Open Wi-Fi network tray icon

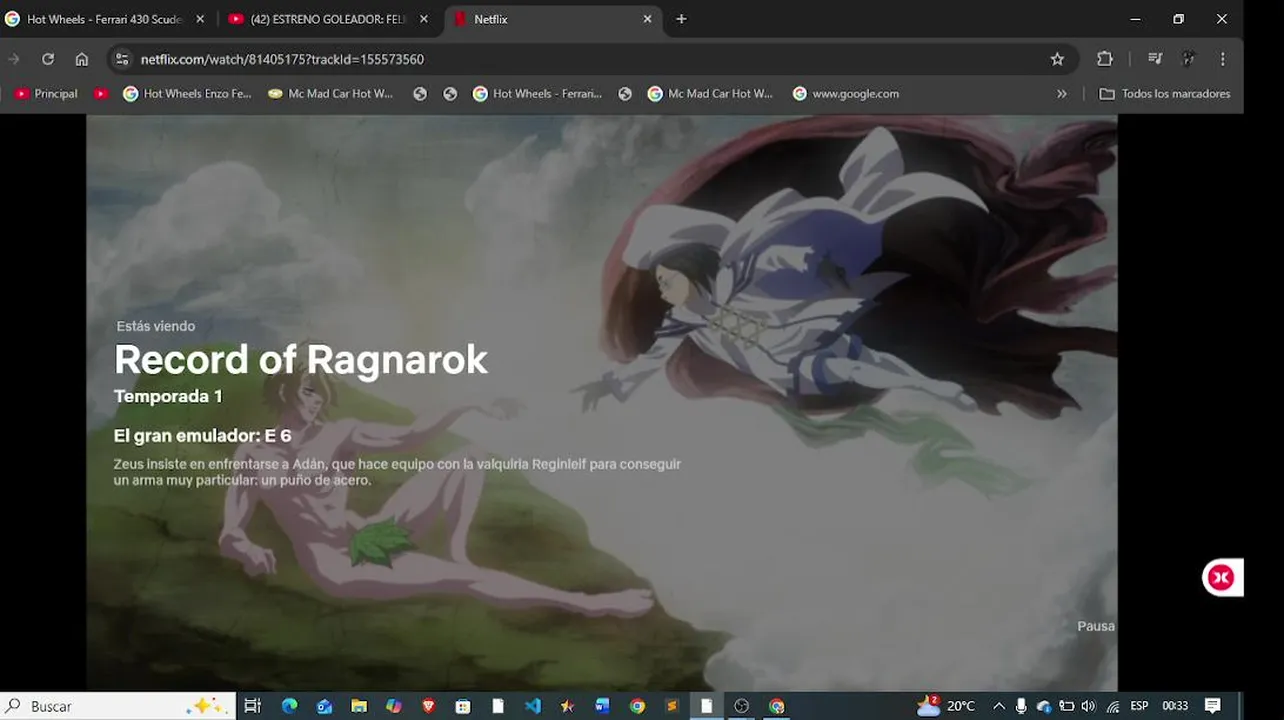(x=1112, y=706)
